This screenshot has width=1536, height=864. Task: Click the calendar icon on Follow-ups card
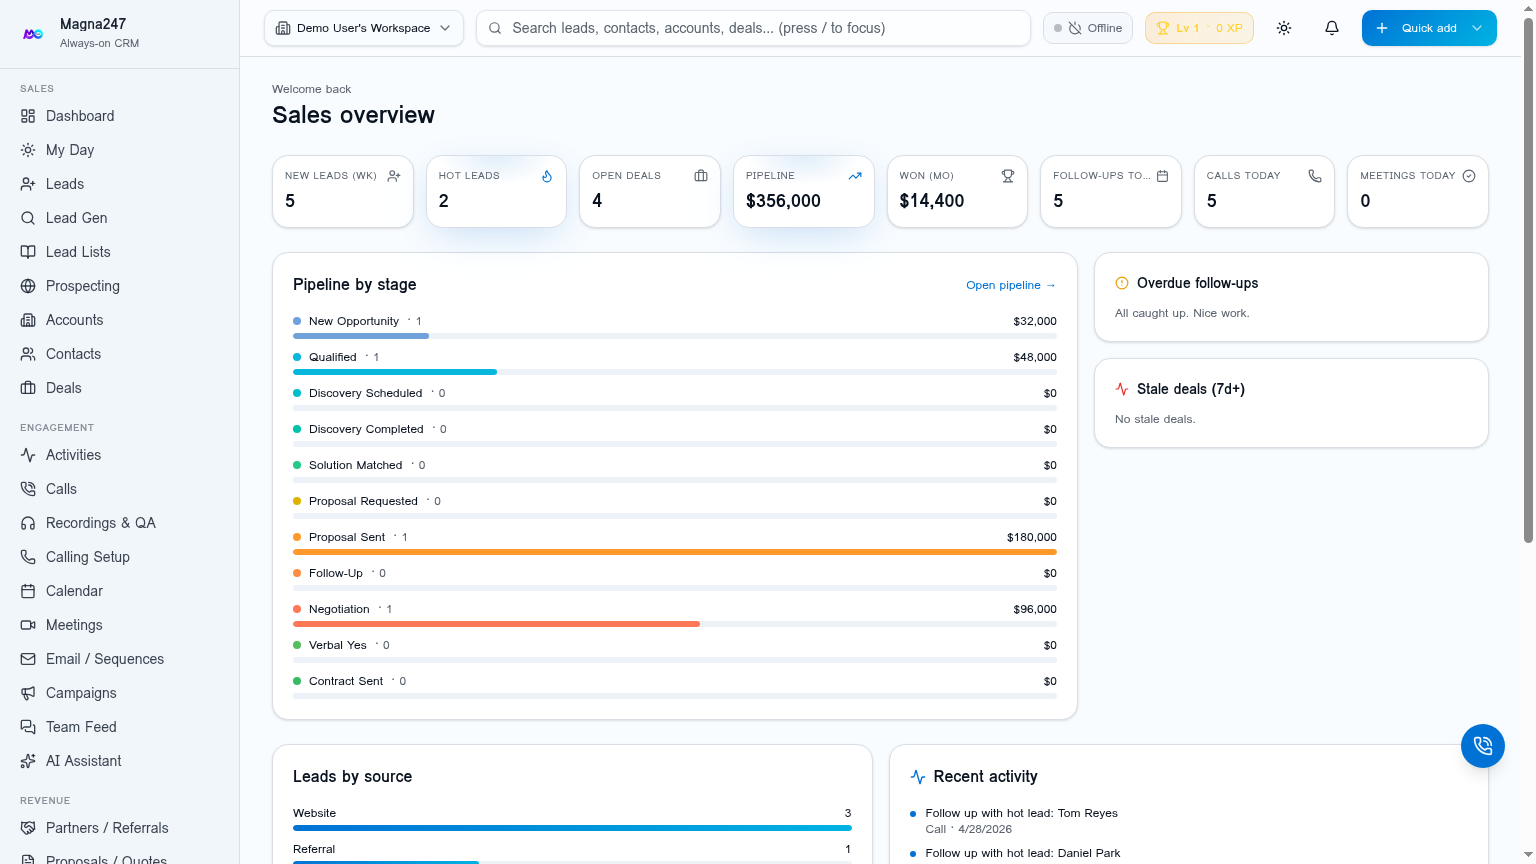(x=1162, y=176)
